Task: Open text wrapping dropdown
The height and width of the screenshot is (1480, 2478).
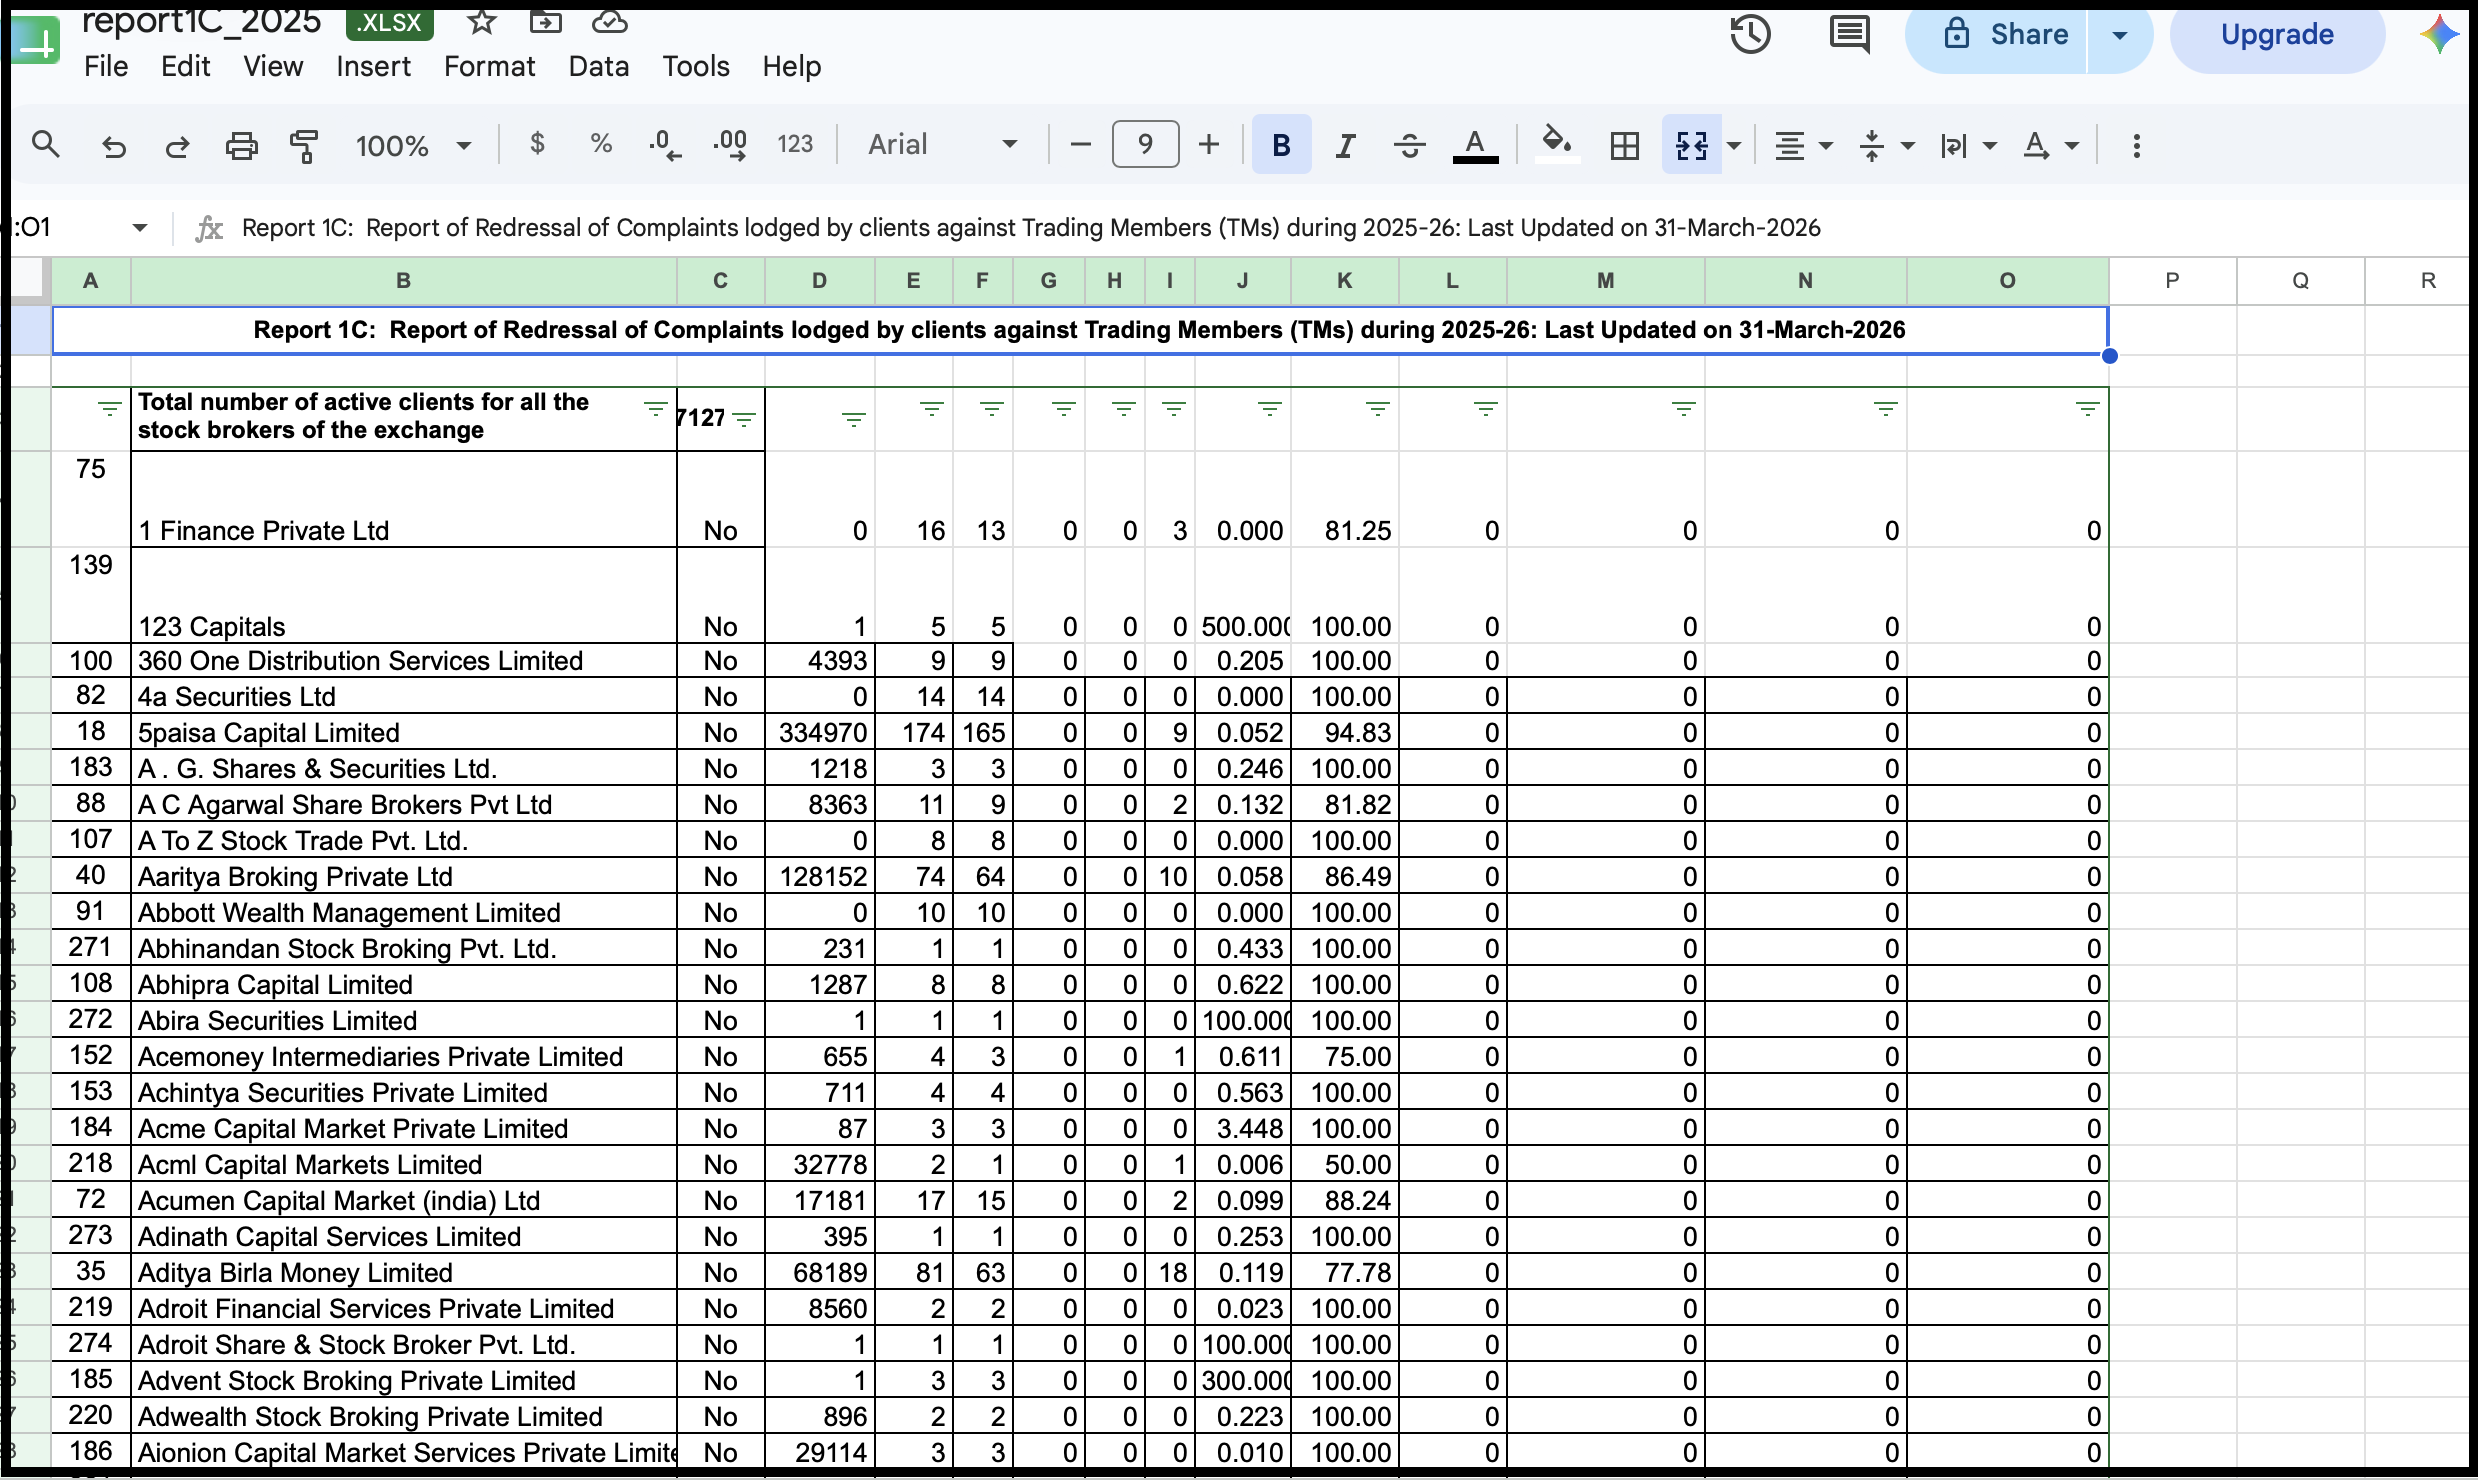Action: [x=1968, y=146]
